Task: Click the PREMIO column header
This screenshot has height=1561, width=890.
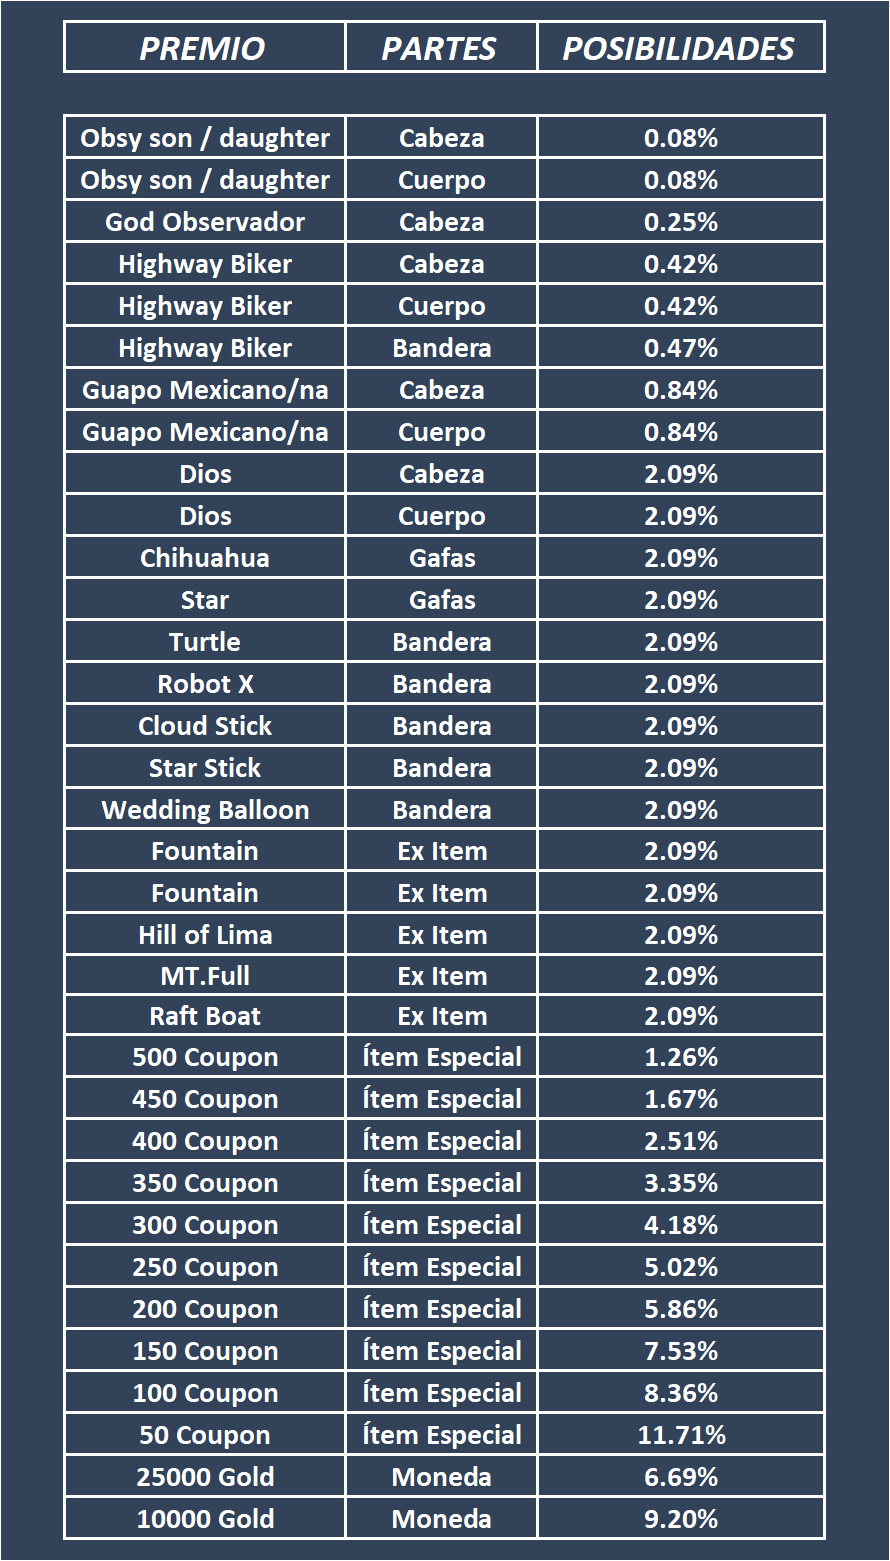Action: point(203,48)
